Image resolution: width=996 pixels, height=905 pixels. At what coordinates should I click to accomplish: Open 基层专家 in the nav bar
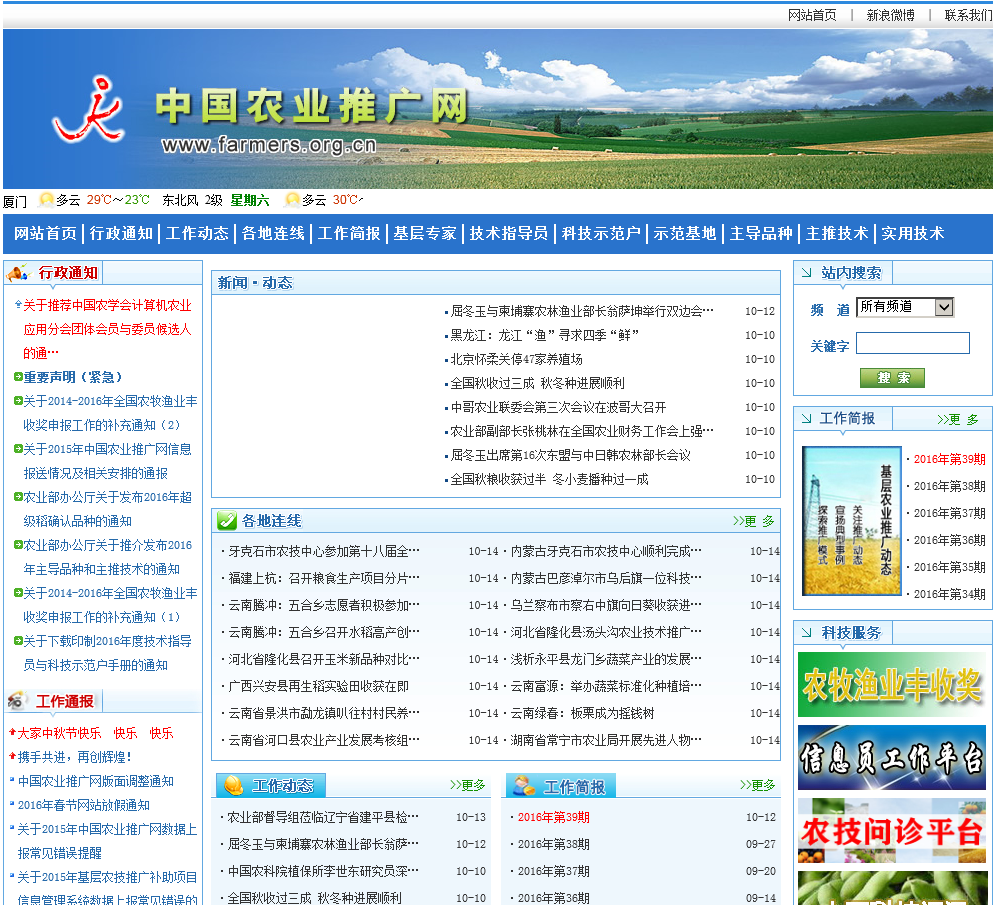[x=425, y=233]
